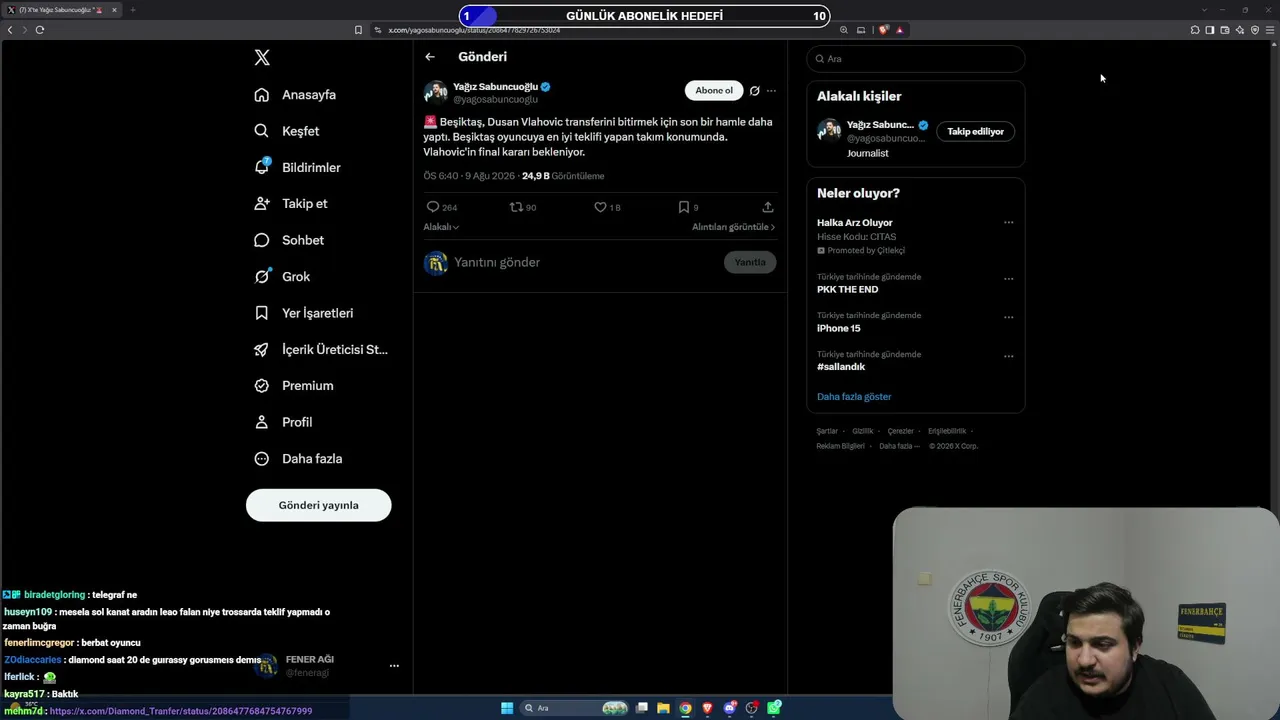Open PKK THE END trend
The image size is (1280, 720).
848,289
